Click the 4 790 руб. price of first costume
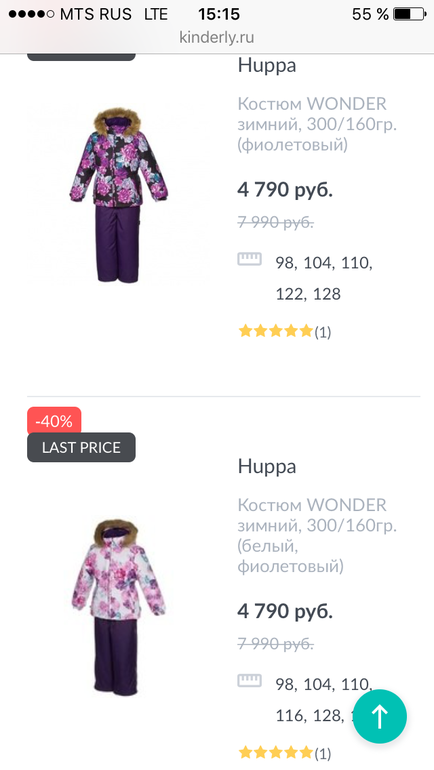Image resolution: width=434 pixels, height=770 pixels. click(x=285, y=190)
